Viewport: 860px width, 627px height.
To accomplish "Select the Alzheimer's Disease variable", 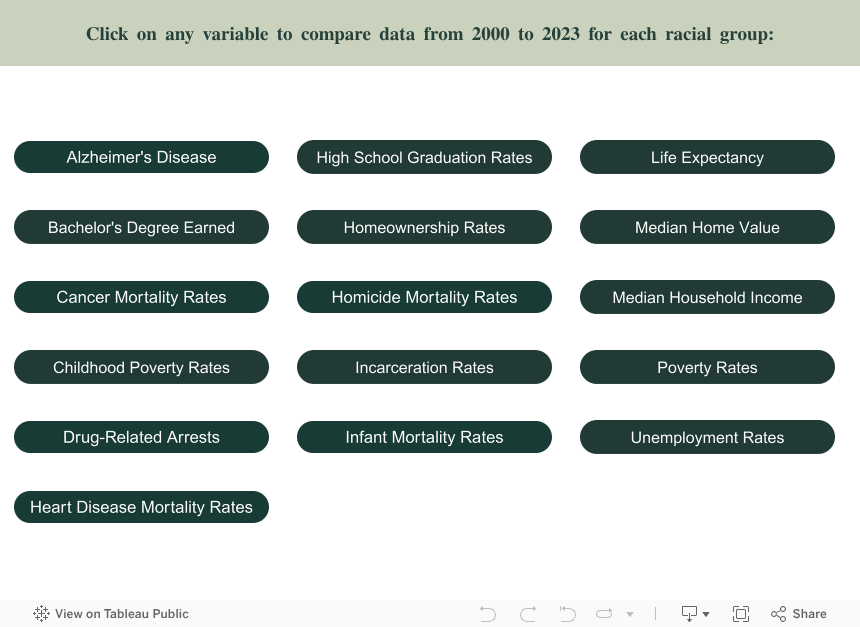I will pos(141,157).
